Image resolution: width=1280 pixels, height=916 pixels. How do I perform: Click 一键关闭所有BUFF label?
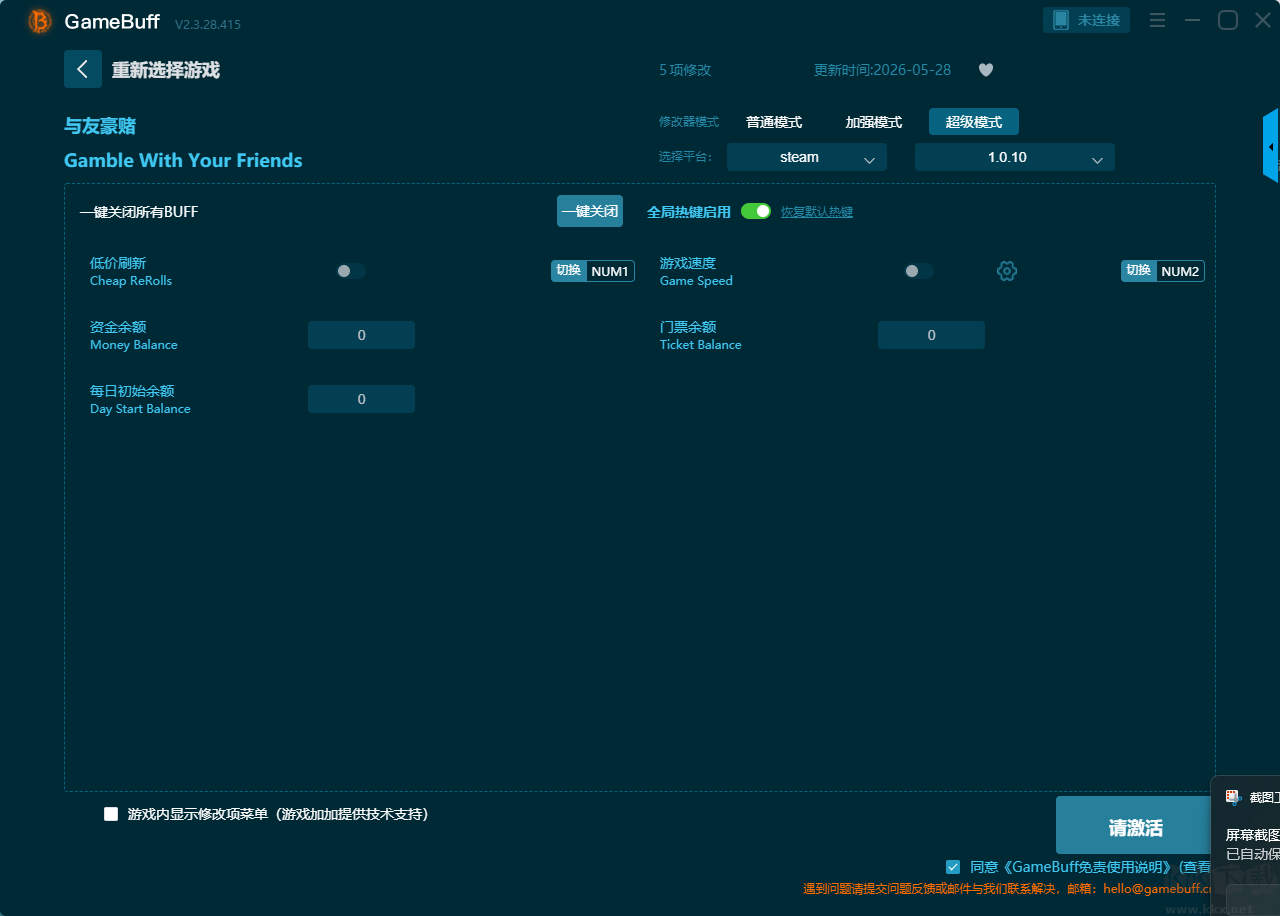click(x=139, y=212)
